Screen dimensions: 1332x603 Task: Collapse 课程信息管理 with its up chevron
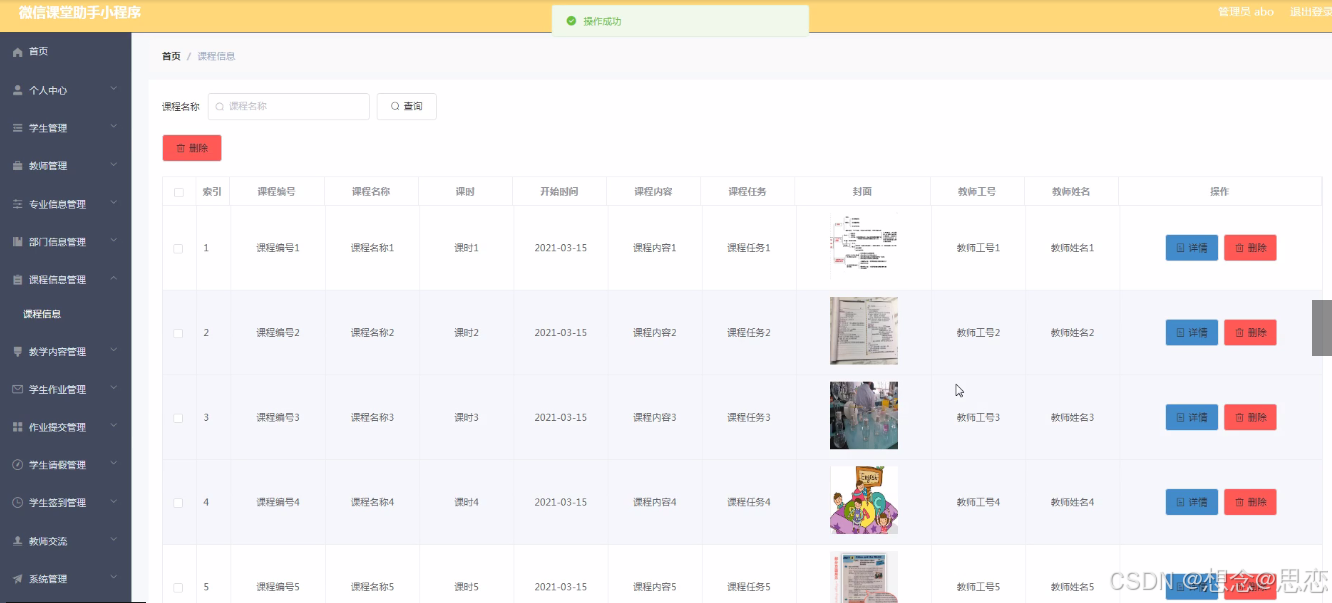114,279
